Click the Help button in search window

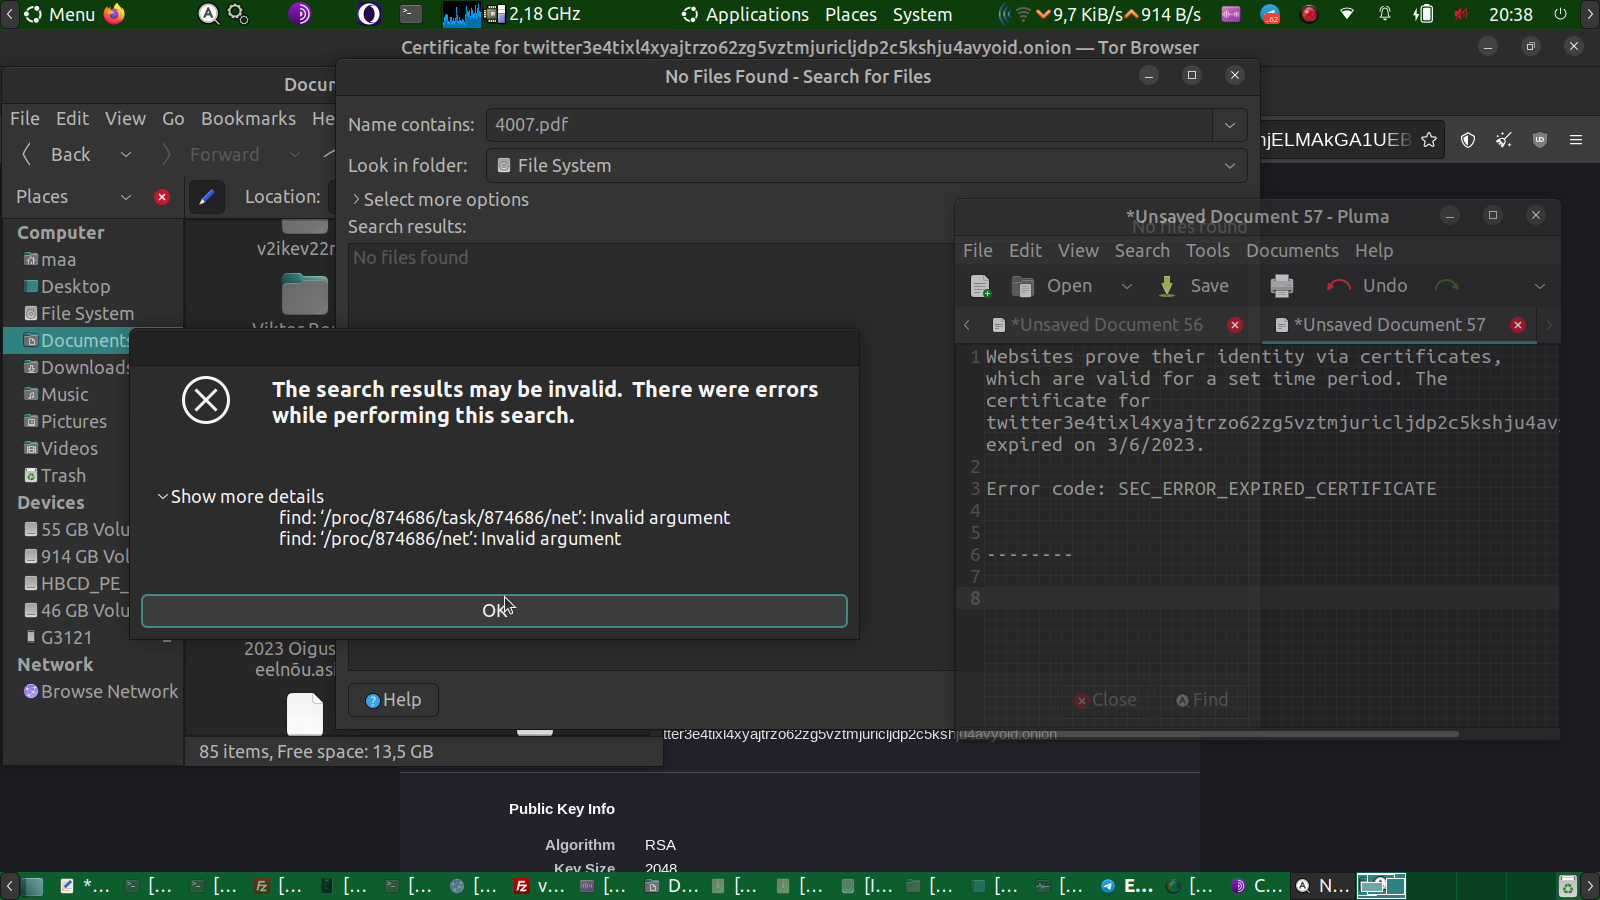(x=393, y=700)
